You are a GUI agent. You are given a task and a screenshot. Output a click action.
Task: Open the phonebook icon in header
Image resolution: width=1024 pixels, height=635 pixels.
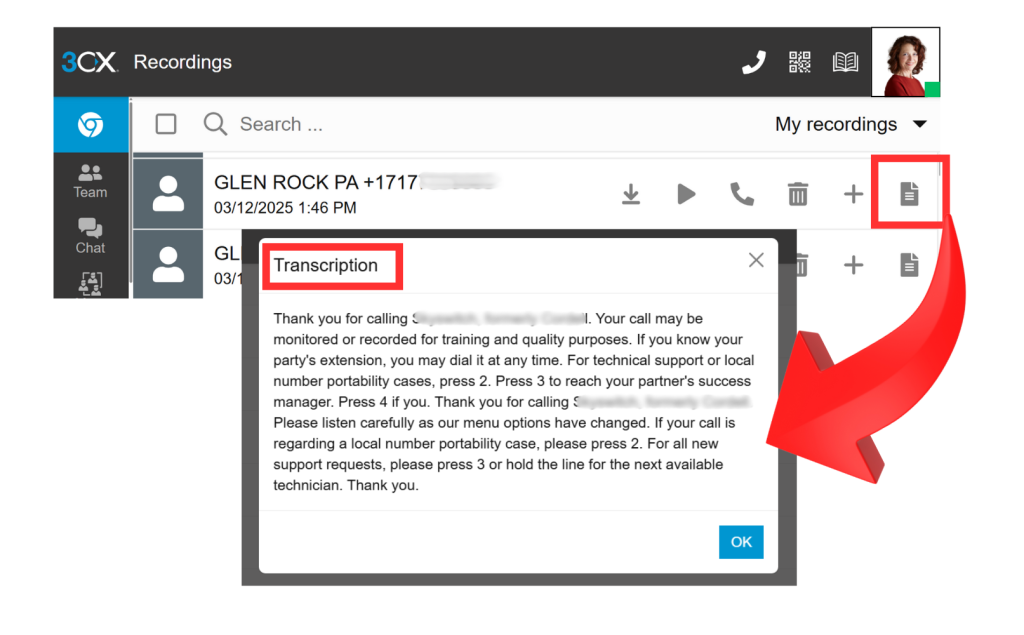pos(846,62)
